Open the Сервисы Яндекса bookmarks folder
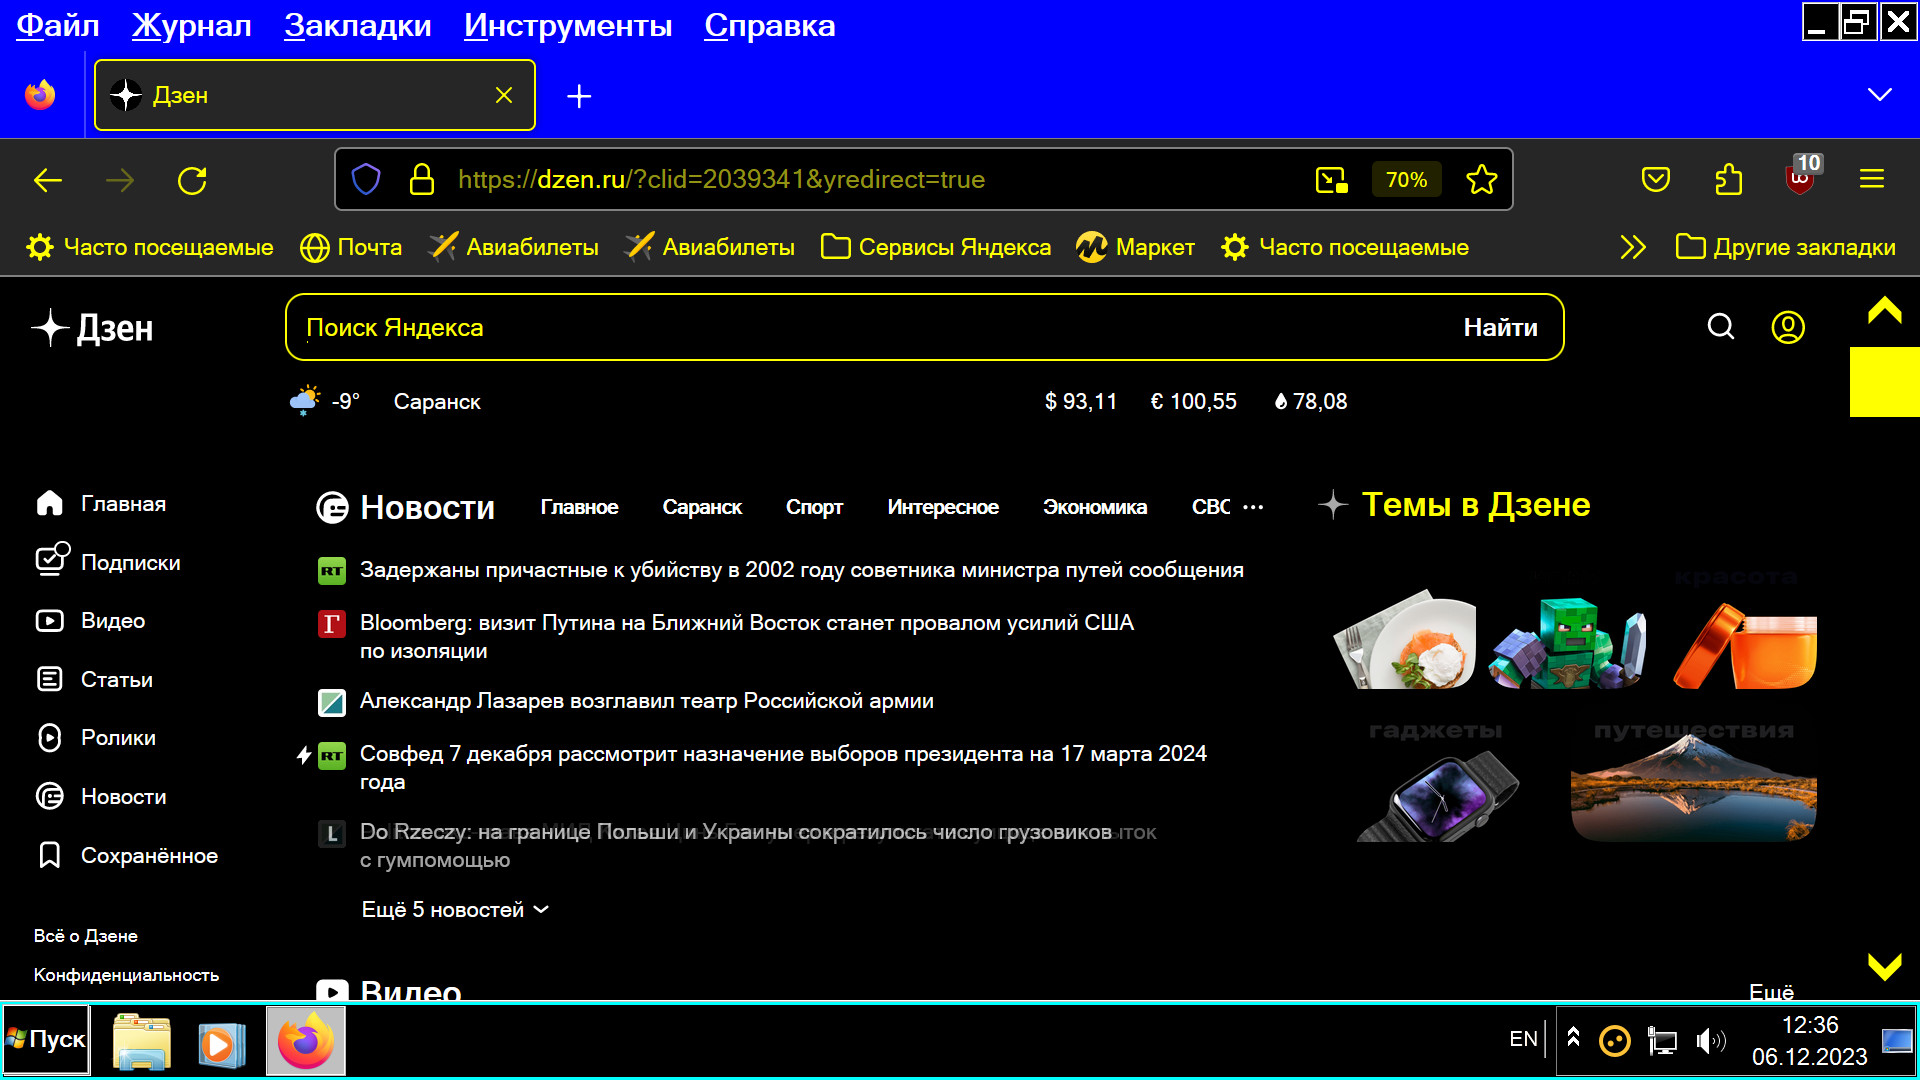The image size is (1920, 1080). click(x=936, y=247)
